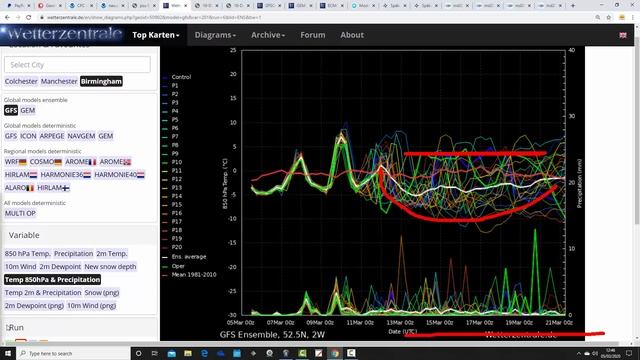Open Google Chrome from the taskbar
The width and height of the screenshot is (640, 360).
(335, 353)
